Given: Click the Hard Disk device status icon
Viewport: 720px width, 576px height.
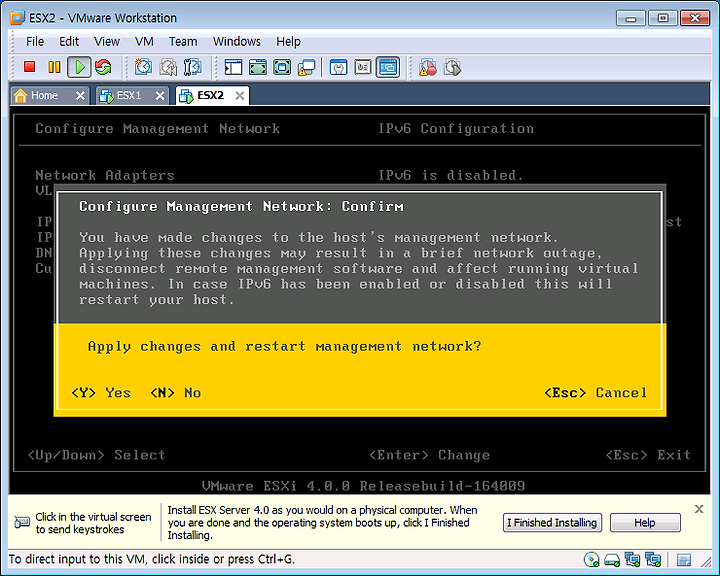Looking at the screenshot, I should [x=612, y=559].
